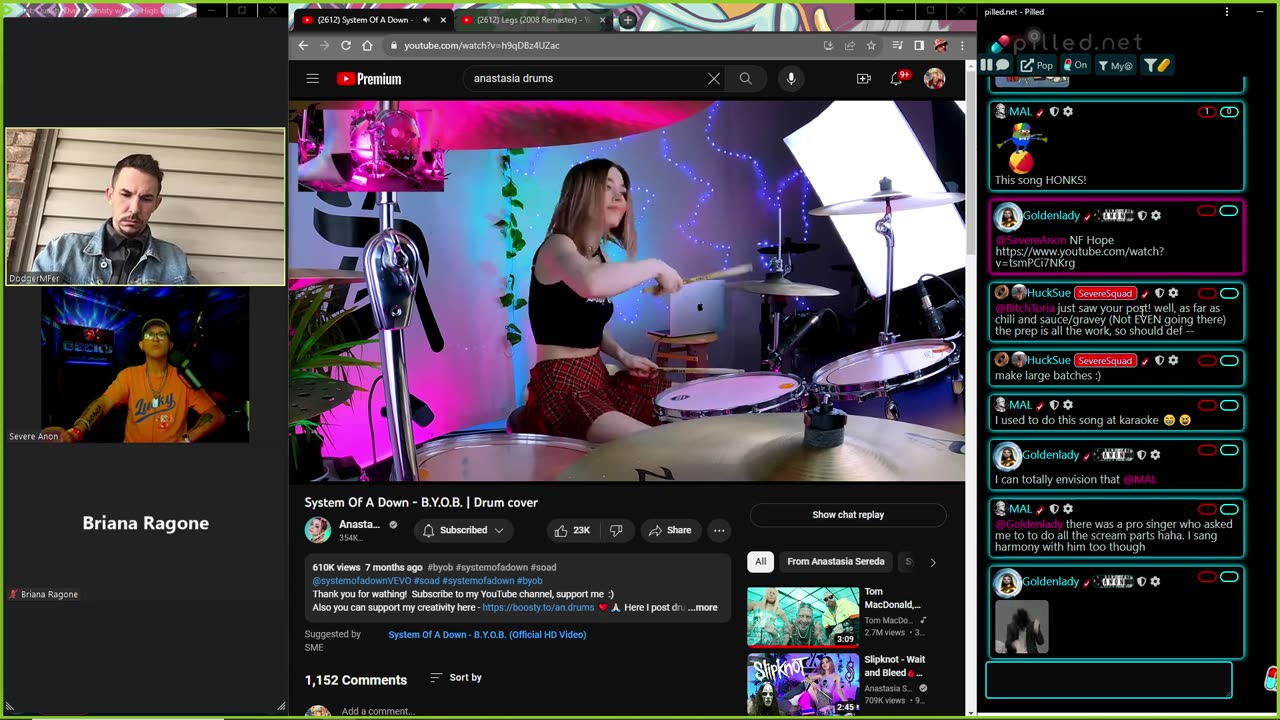Open the YouTube account avatar menu
The width and height of the screenshot is (1280, 720).
934,78
